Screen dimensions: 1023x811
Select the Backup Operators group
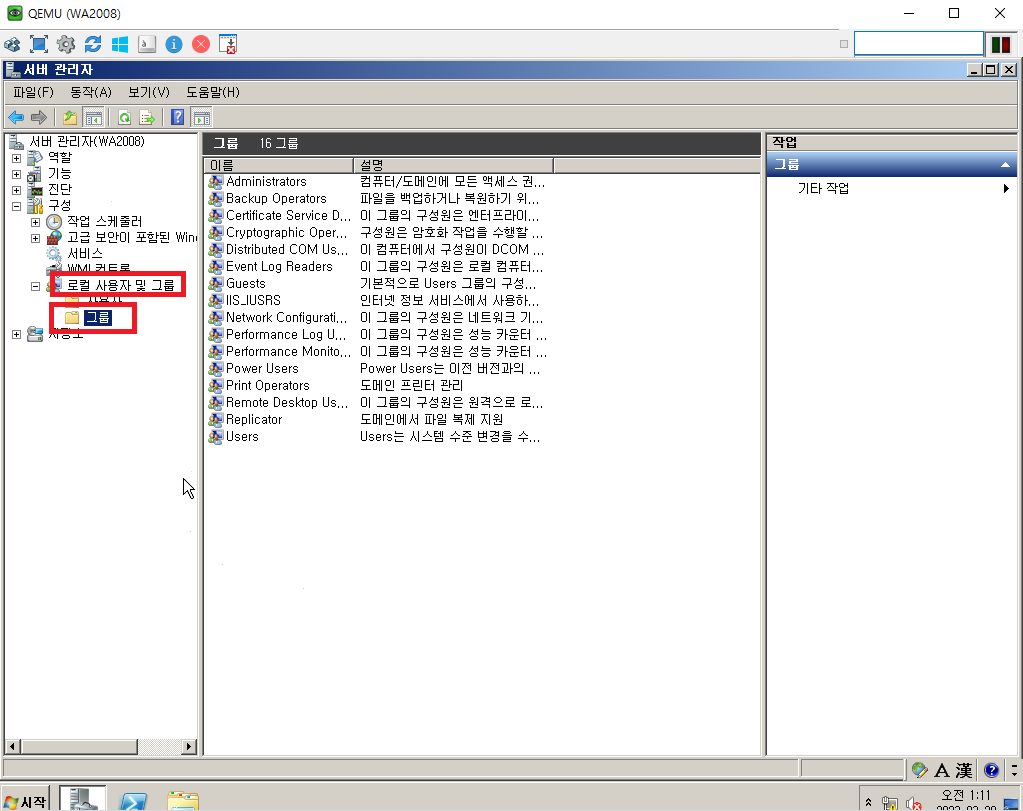pos(276,198)
